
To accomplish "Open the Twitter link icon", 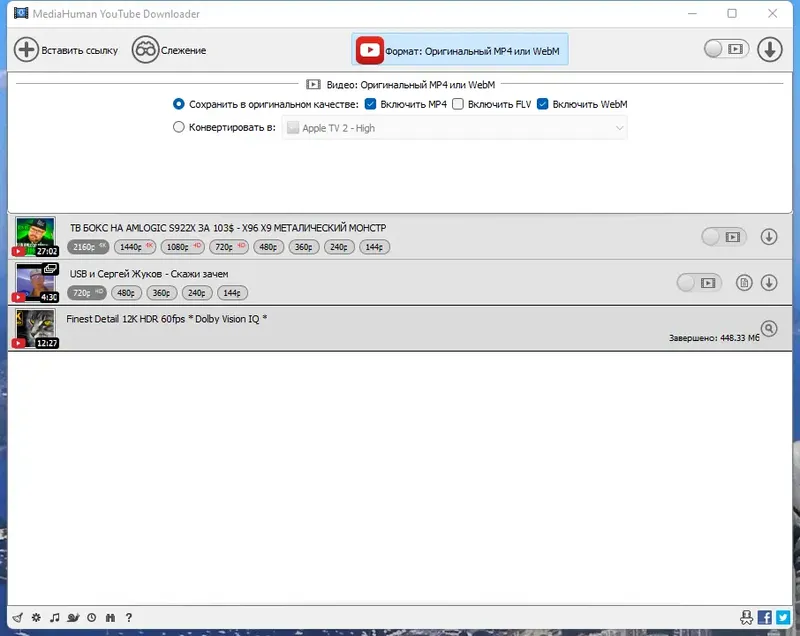I will point(783,618).
